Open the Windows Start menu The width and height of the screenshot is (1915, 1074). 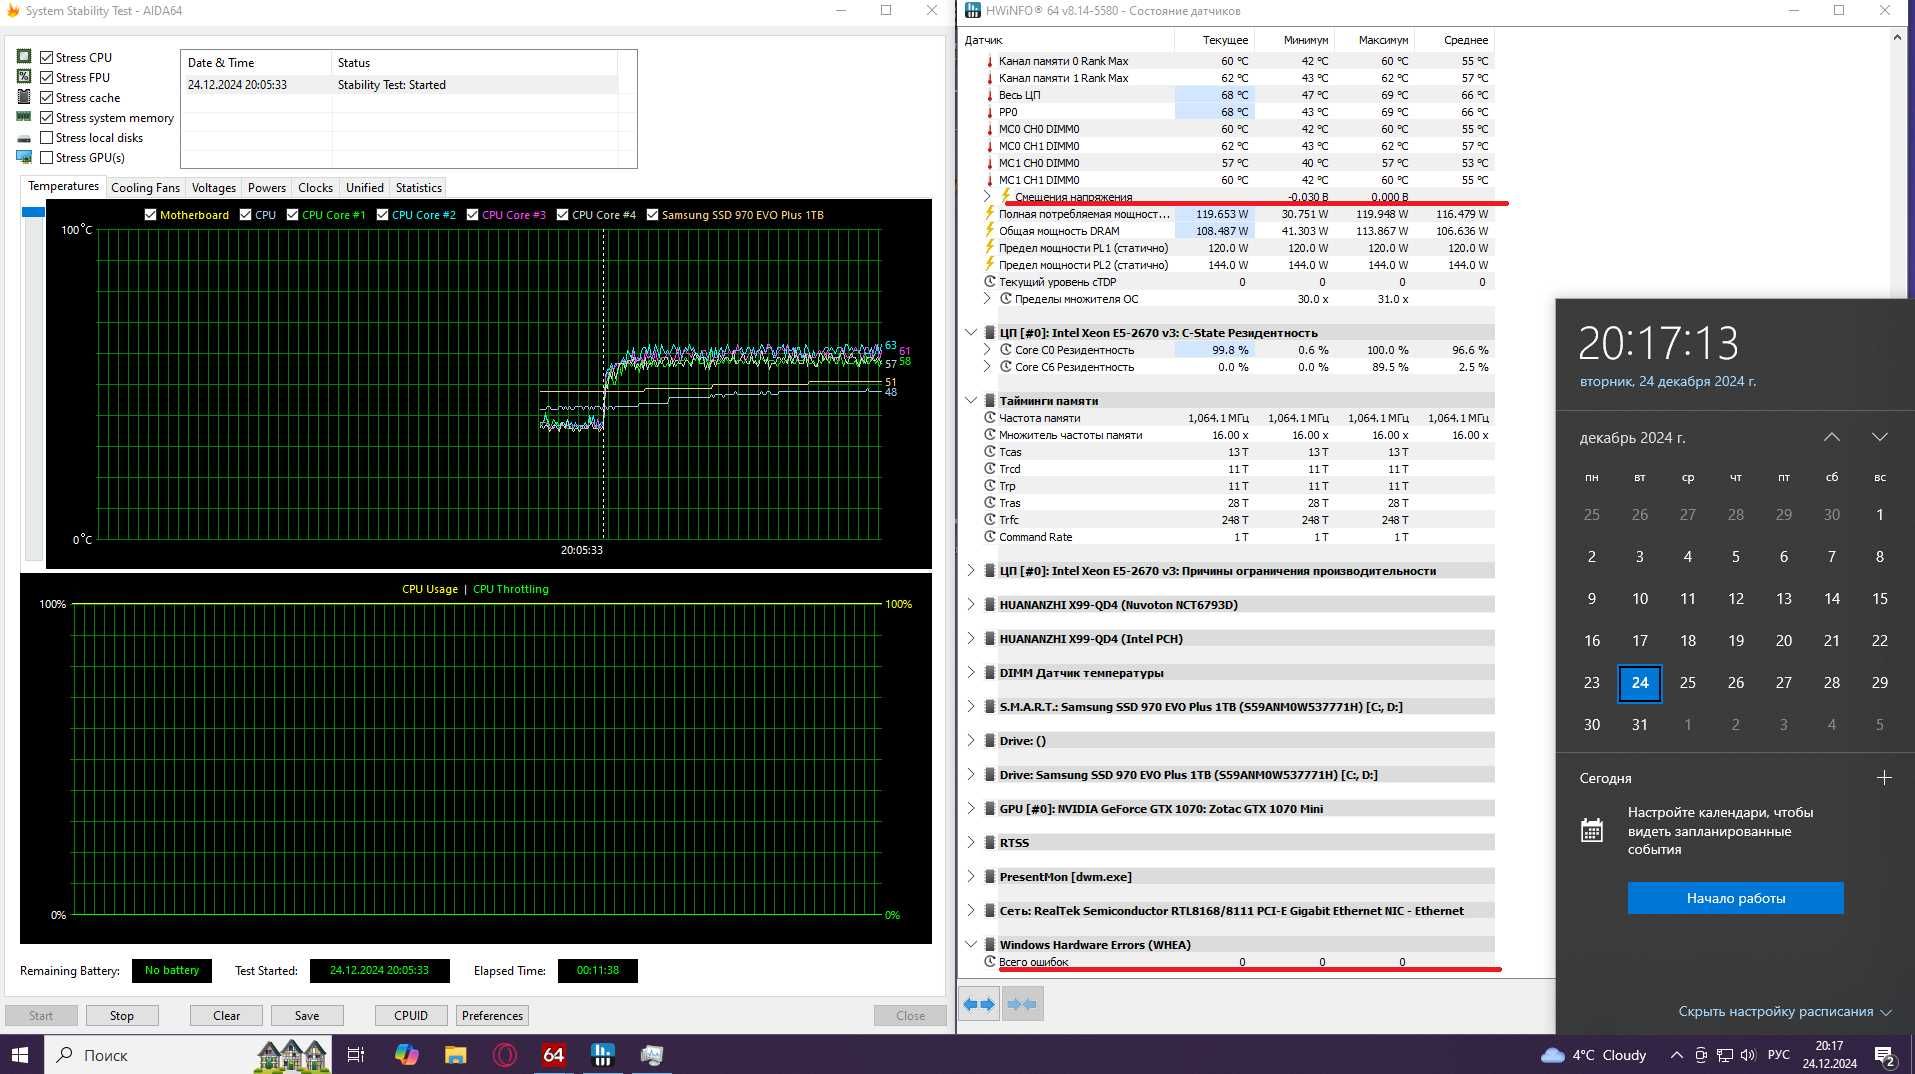[20, 1055]
